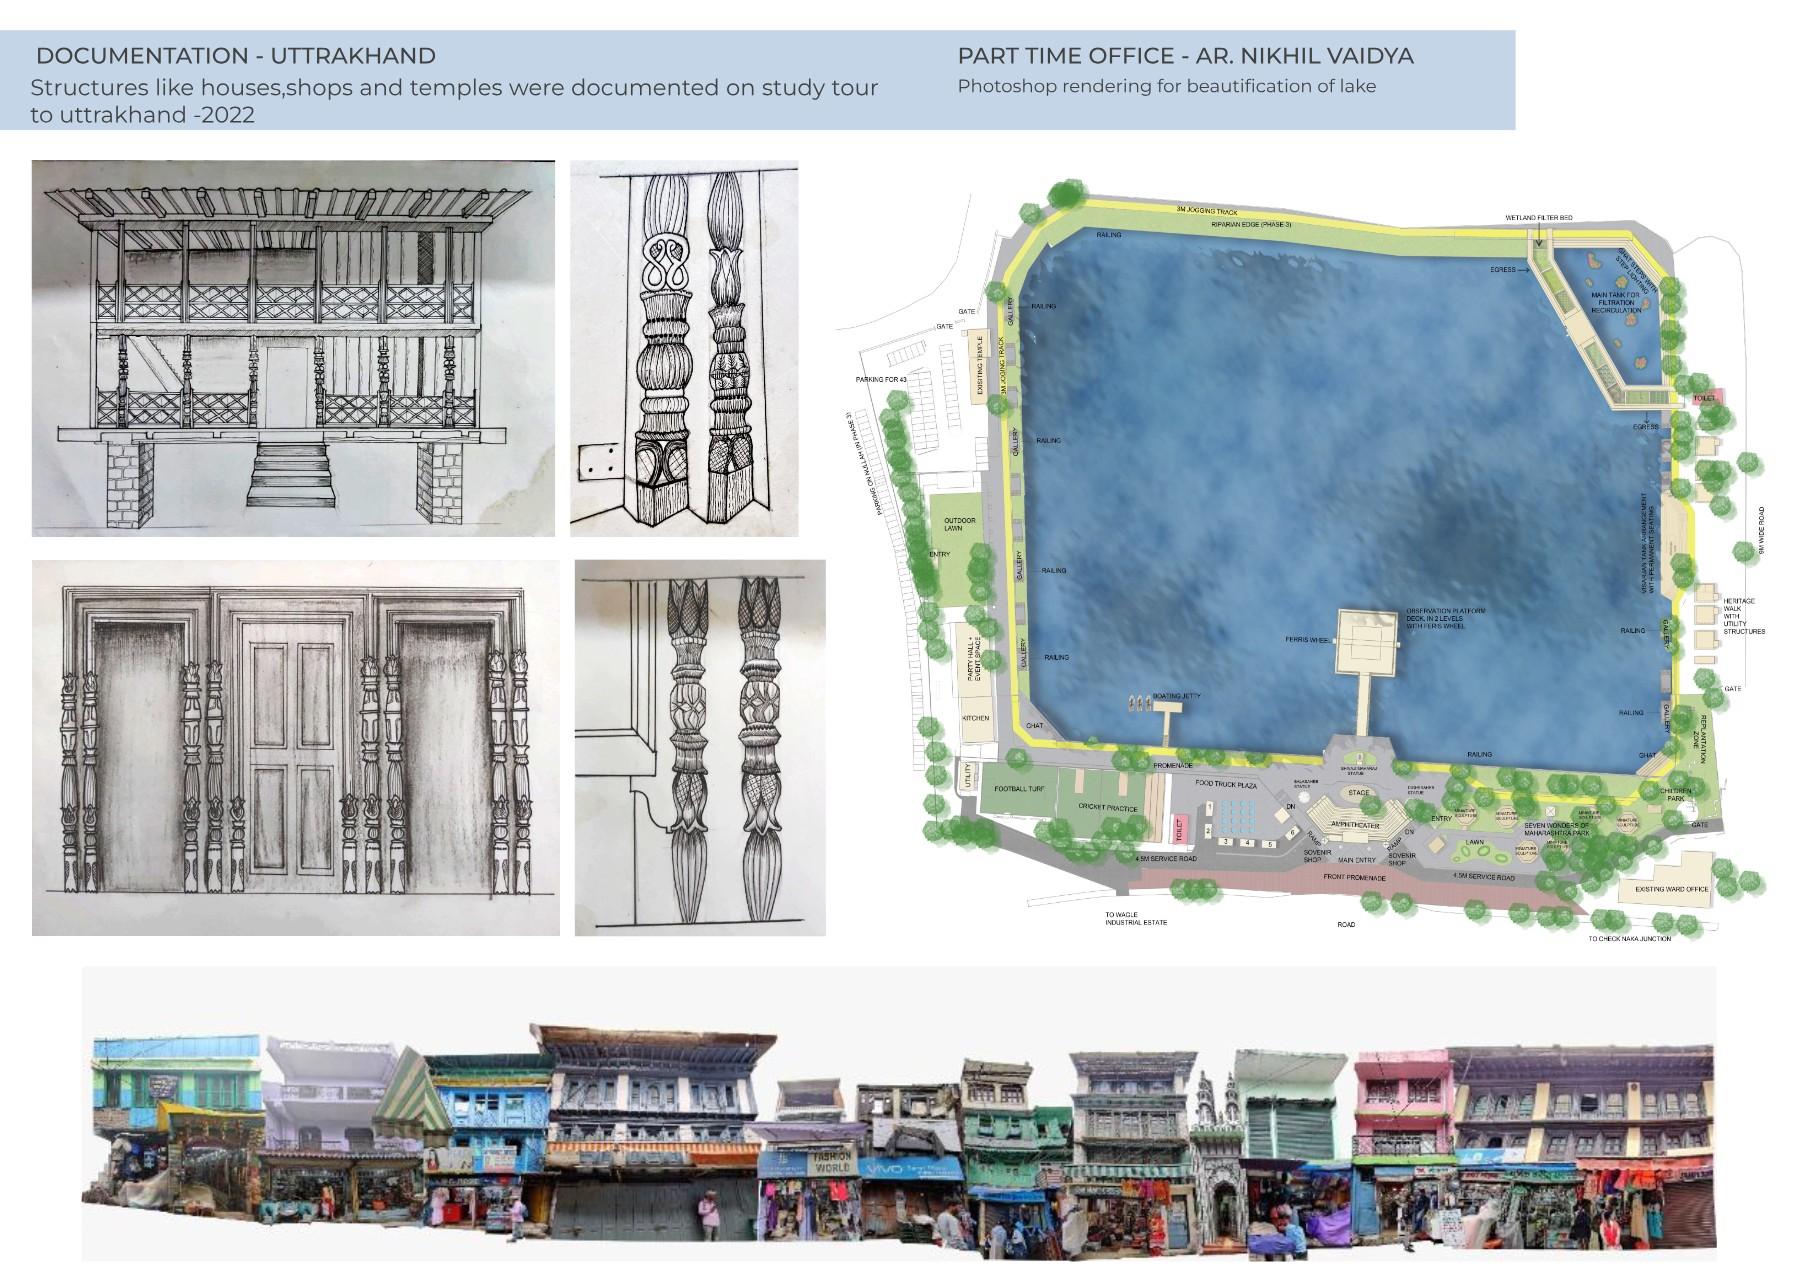The height and width of the screenshot is (1273, 1800).
Task: Click the 'DOCUMENTATION - UTTRAKHAND' heading
Action: (x=235, y=56)
